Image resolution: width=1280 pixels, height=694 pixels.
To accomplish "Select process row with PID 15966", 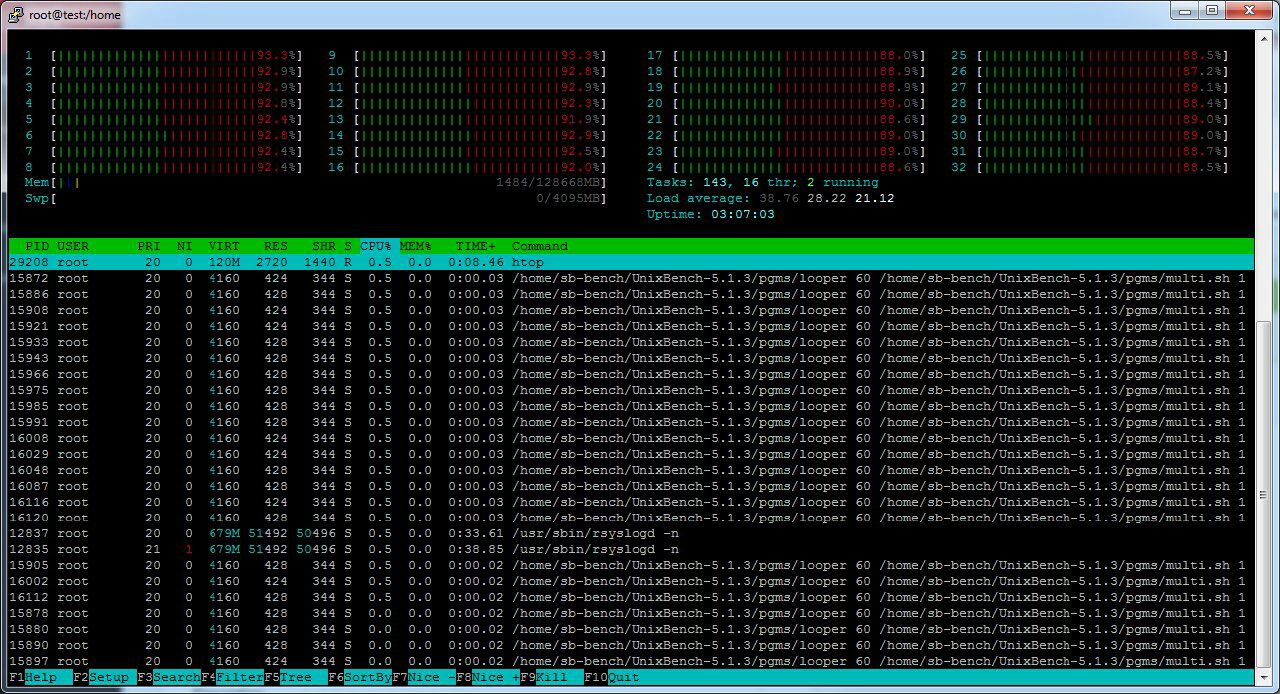I will pyautogui.click(x=630, y=374).
